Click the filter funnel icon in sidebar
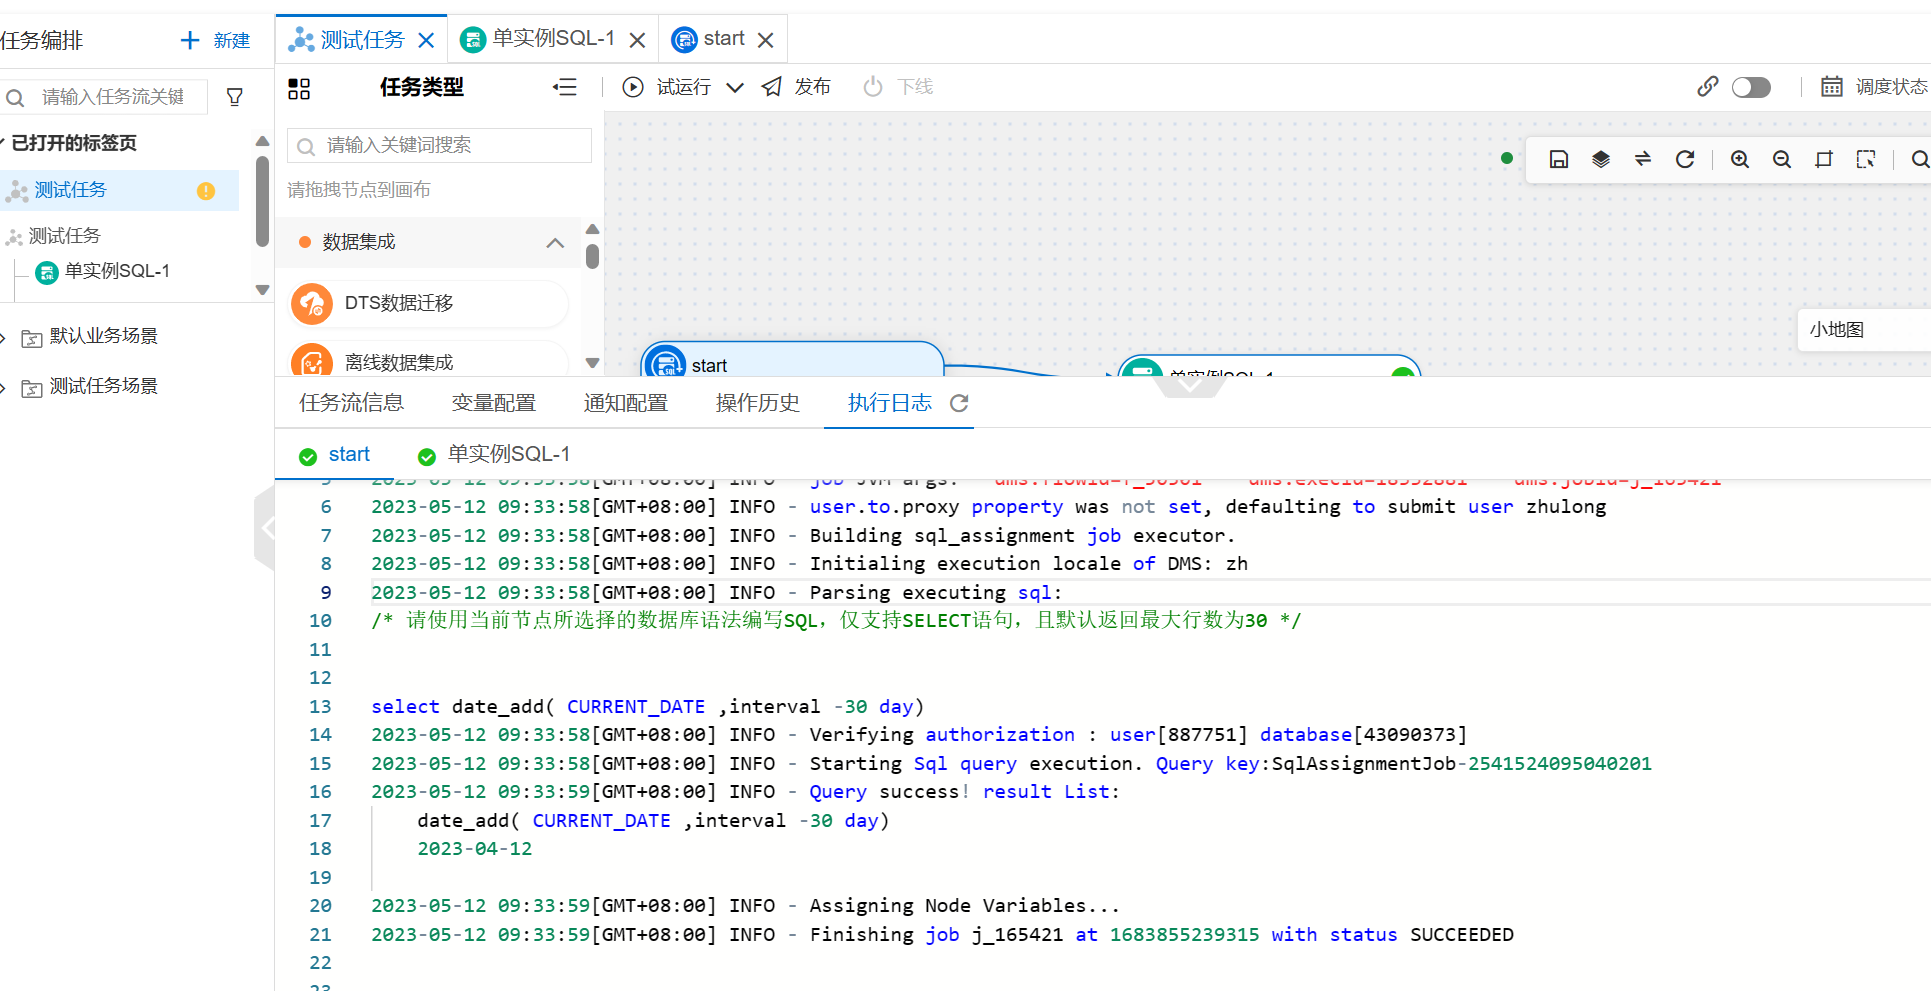 (235, 97)
